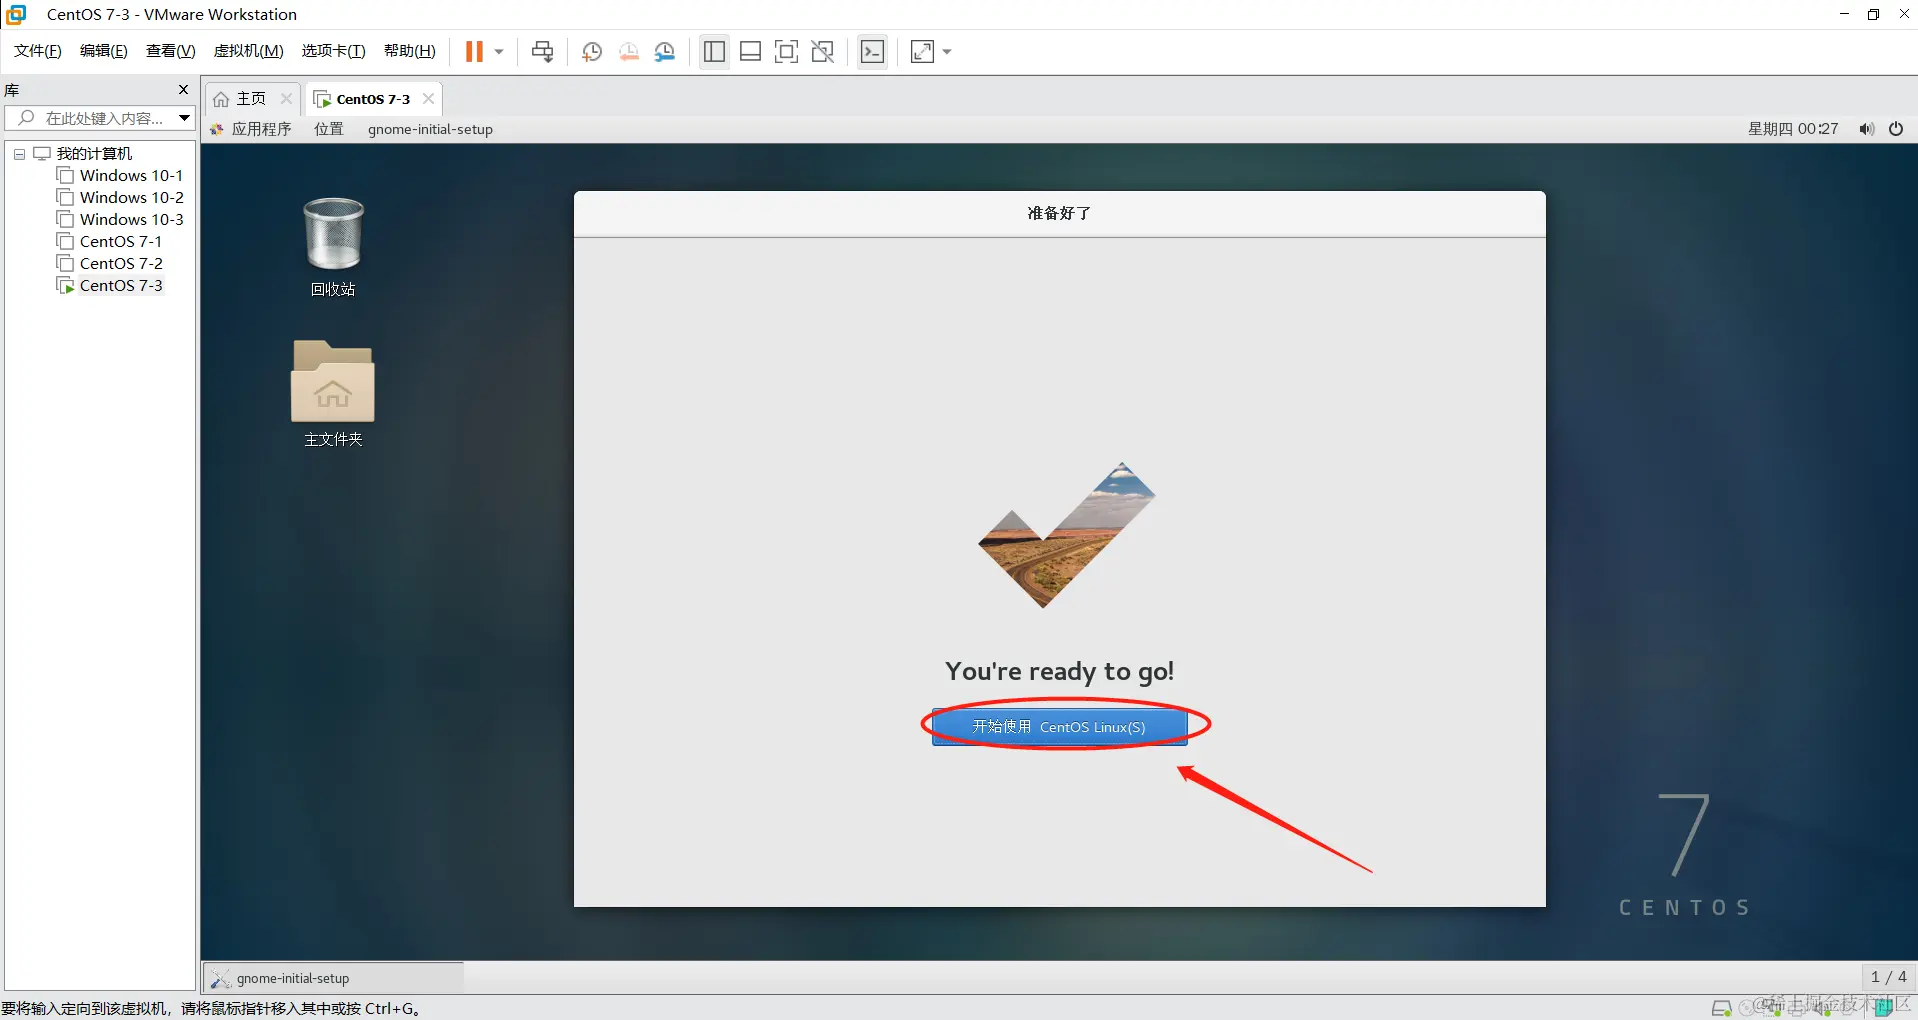Close the 主页 tab
Screen dimensions: 1918x1020
286,99
